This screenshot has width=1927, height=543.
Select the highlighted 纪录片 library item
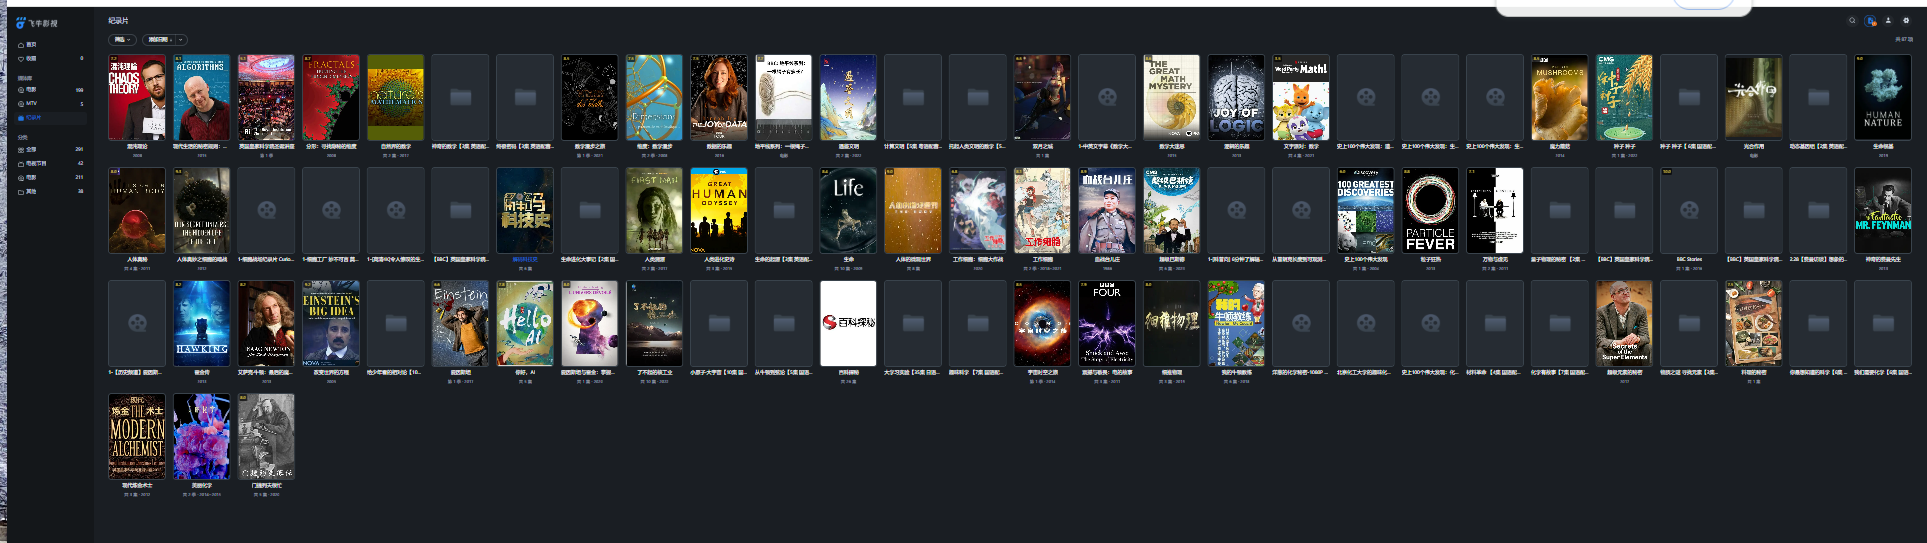(50, 117)
